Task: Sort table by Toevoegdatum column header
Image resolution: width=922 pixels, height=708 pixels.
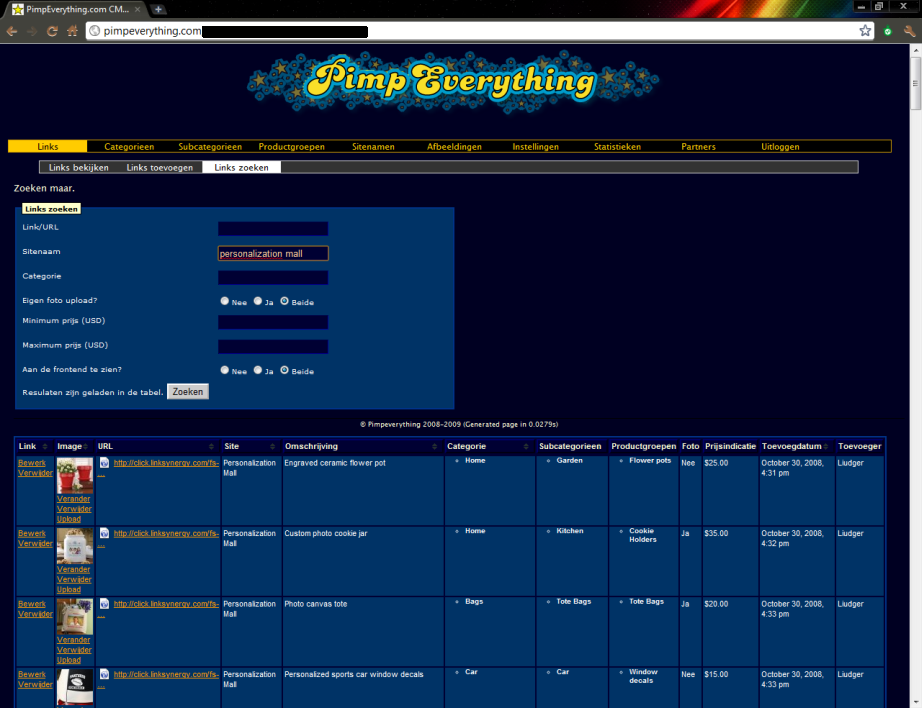Action: tap(791, 446)
